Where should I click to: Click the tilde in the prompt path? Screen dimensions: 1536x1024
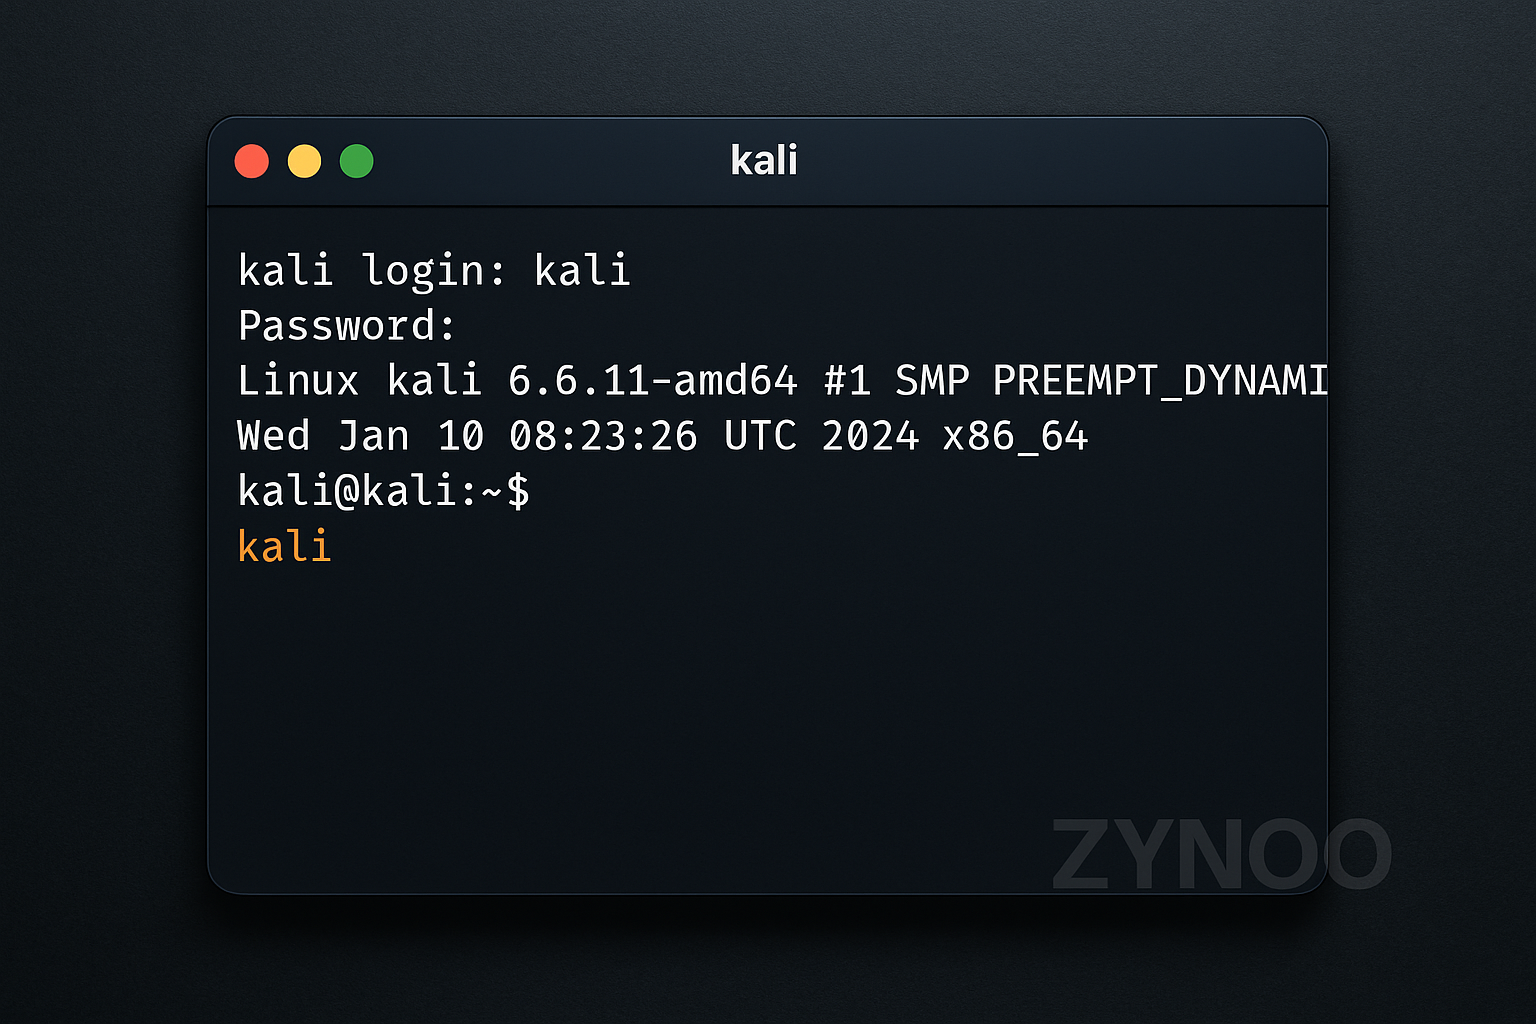pyautogui.click(x=491, y=490)
